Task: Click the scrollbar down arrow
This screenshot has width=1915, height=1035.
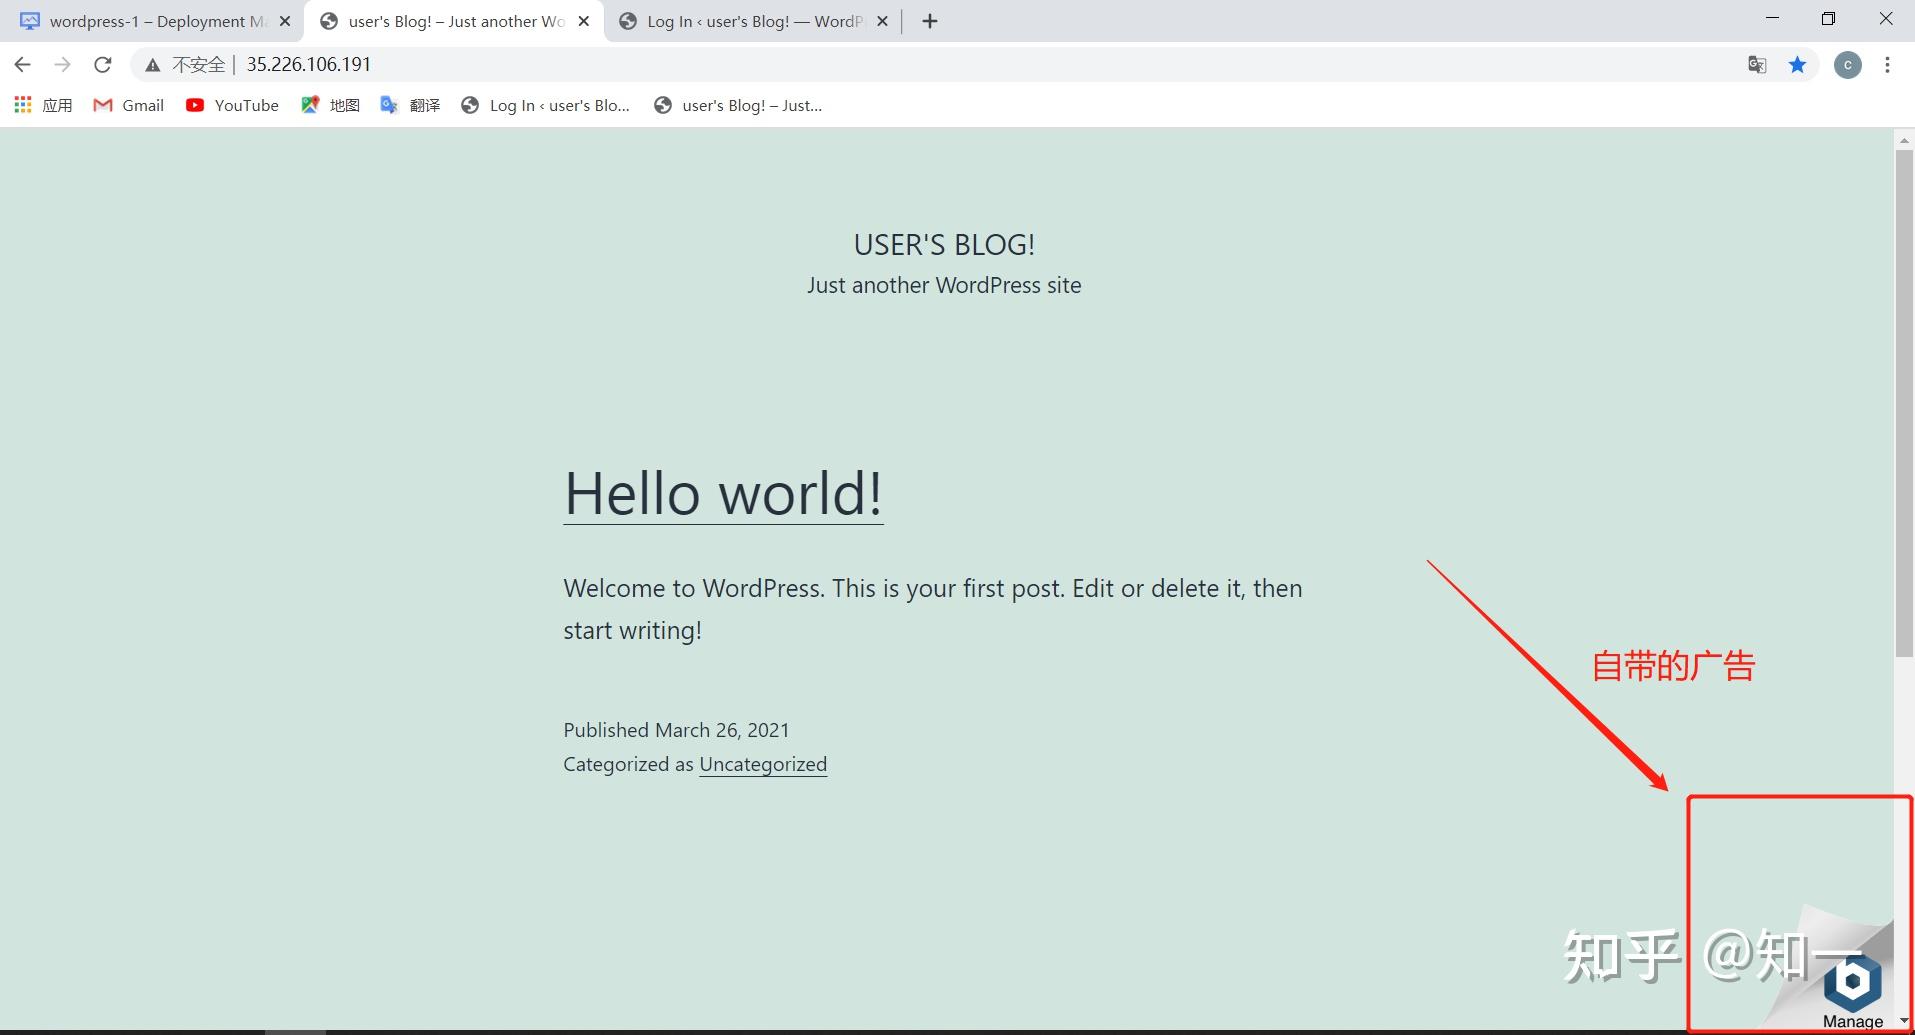Action: pos(1904,1021)
